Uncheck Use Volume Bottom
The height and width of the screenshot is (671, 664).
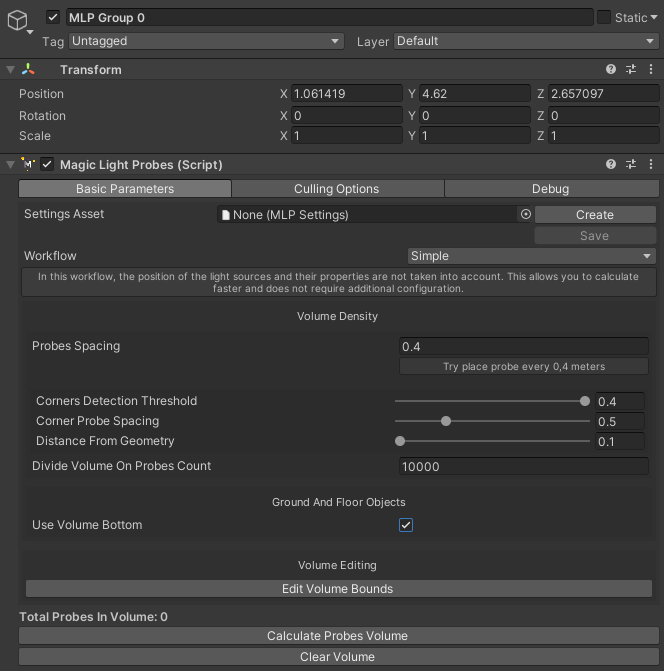(x=406, y=525)
